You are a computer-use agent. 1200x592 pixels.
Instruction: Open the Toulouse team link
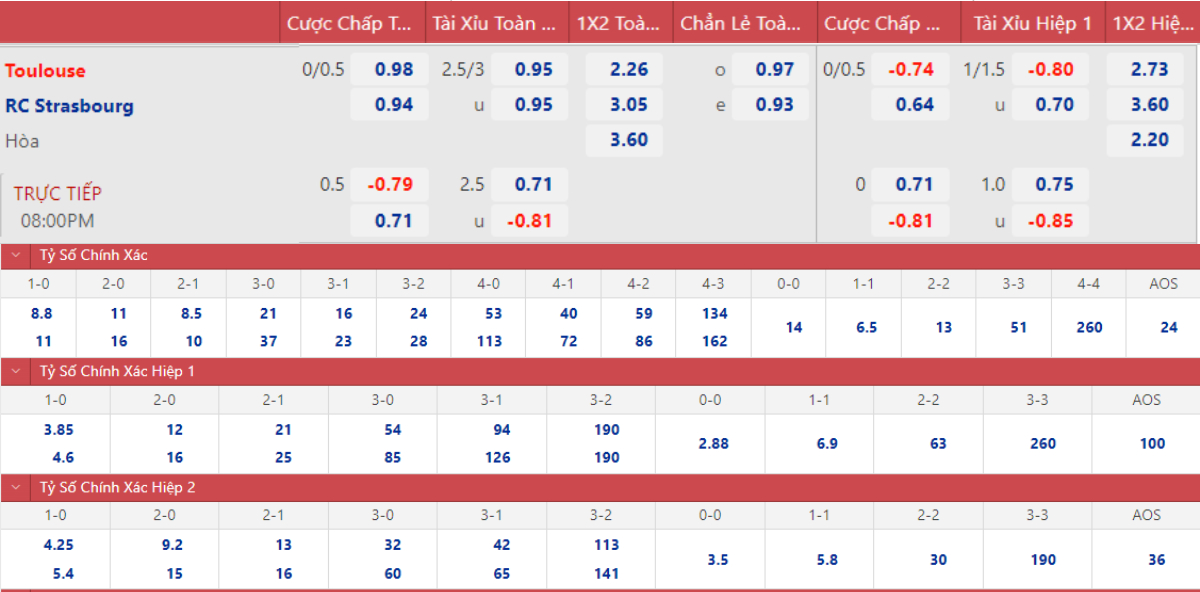[45, 71]
